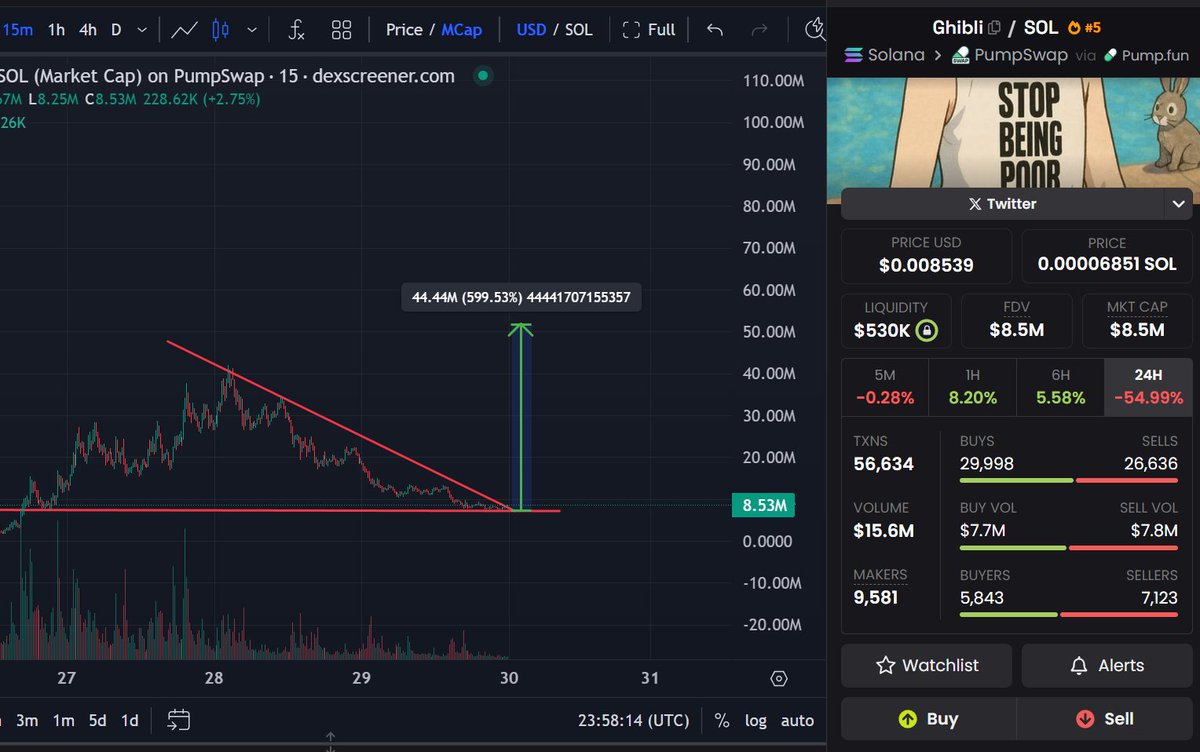The image size is (1200, 752).
Task: Click the locked liquidity padlock icon
Action: click(x=927, y=330)
